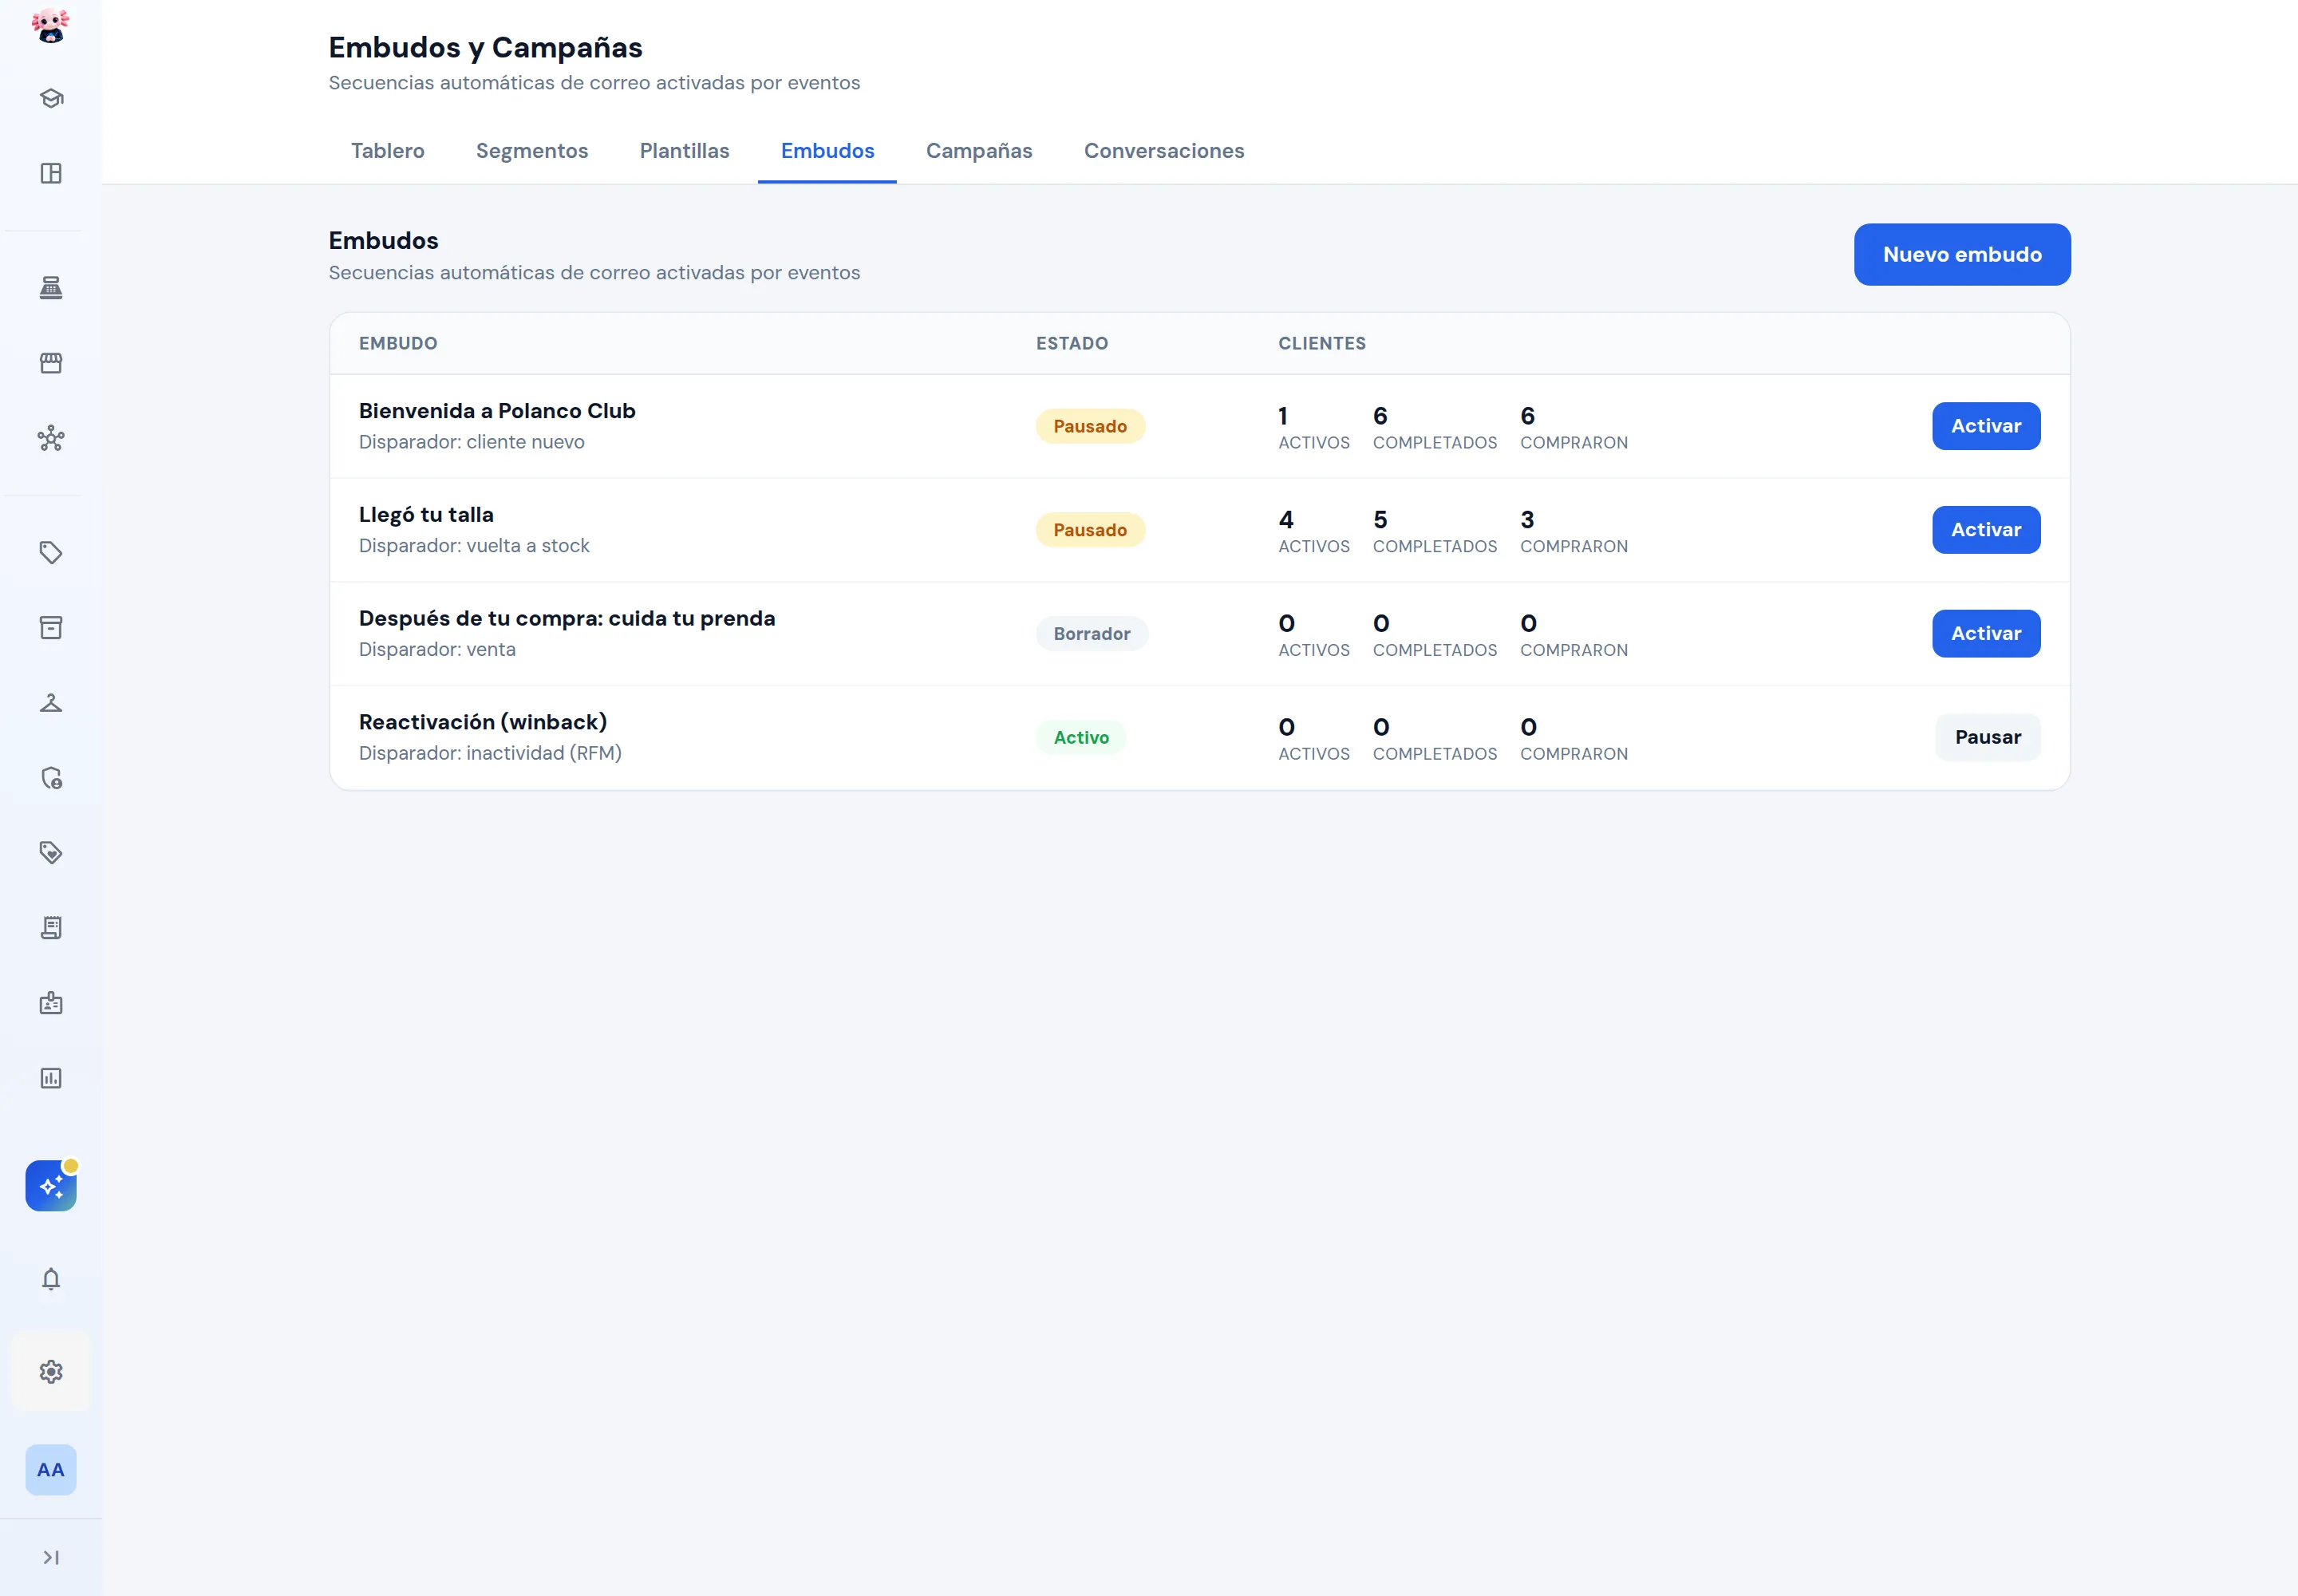Open the Llegó tu talla row title
The width and height of the screenshot is (2298, 1596).
click(x=426, y=515)
